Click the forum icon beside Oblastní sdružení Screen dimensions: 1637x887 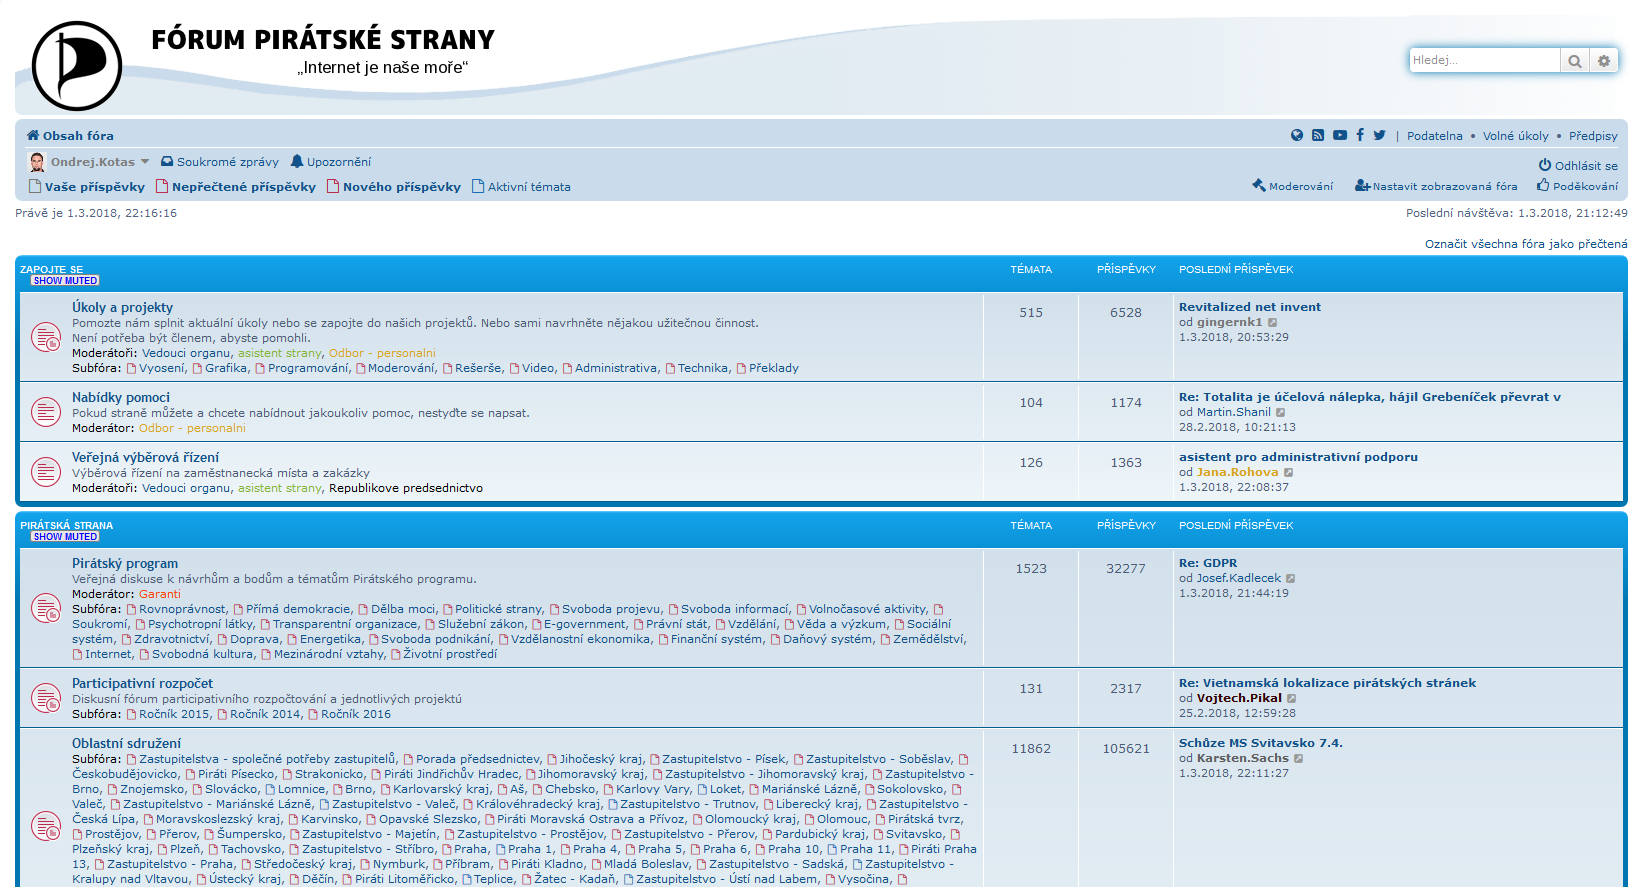(46, 826)
